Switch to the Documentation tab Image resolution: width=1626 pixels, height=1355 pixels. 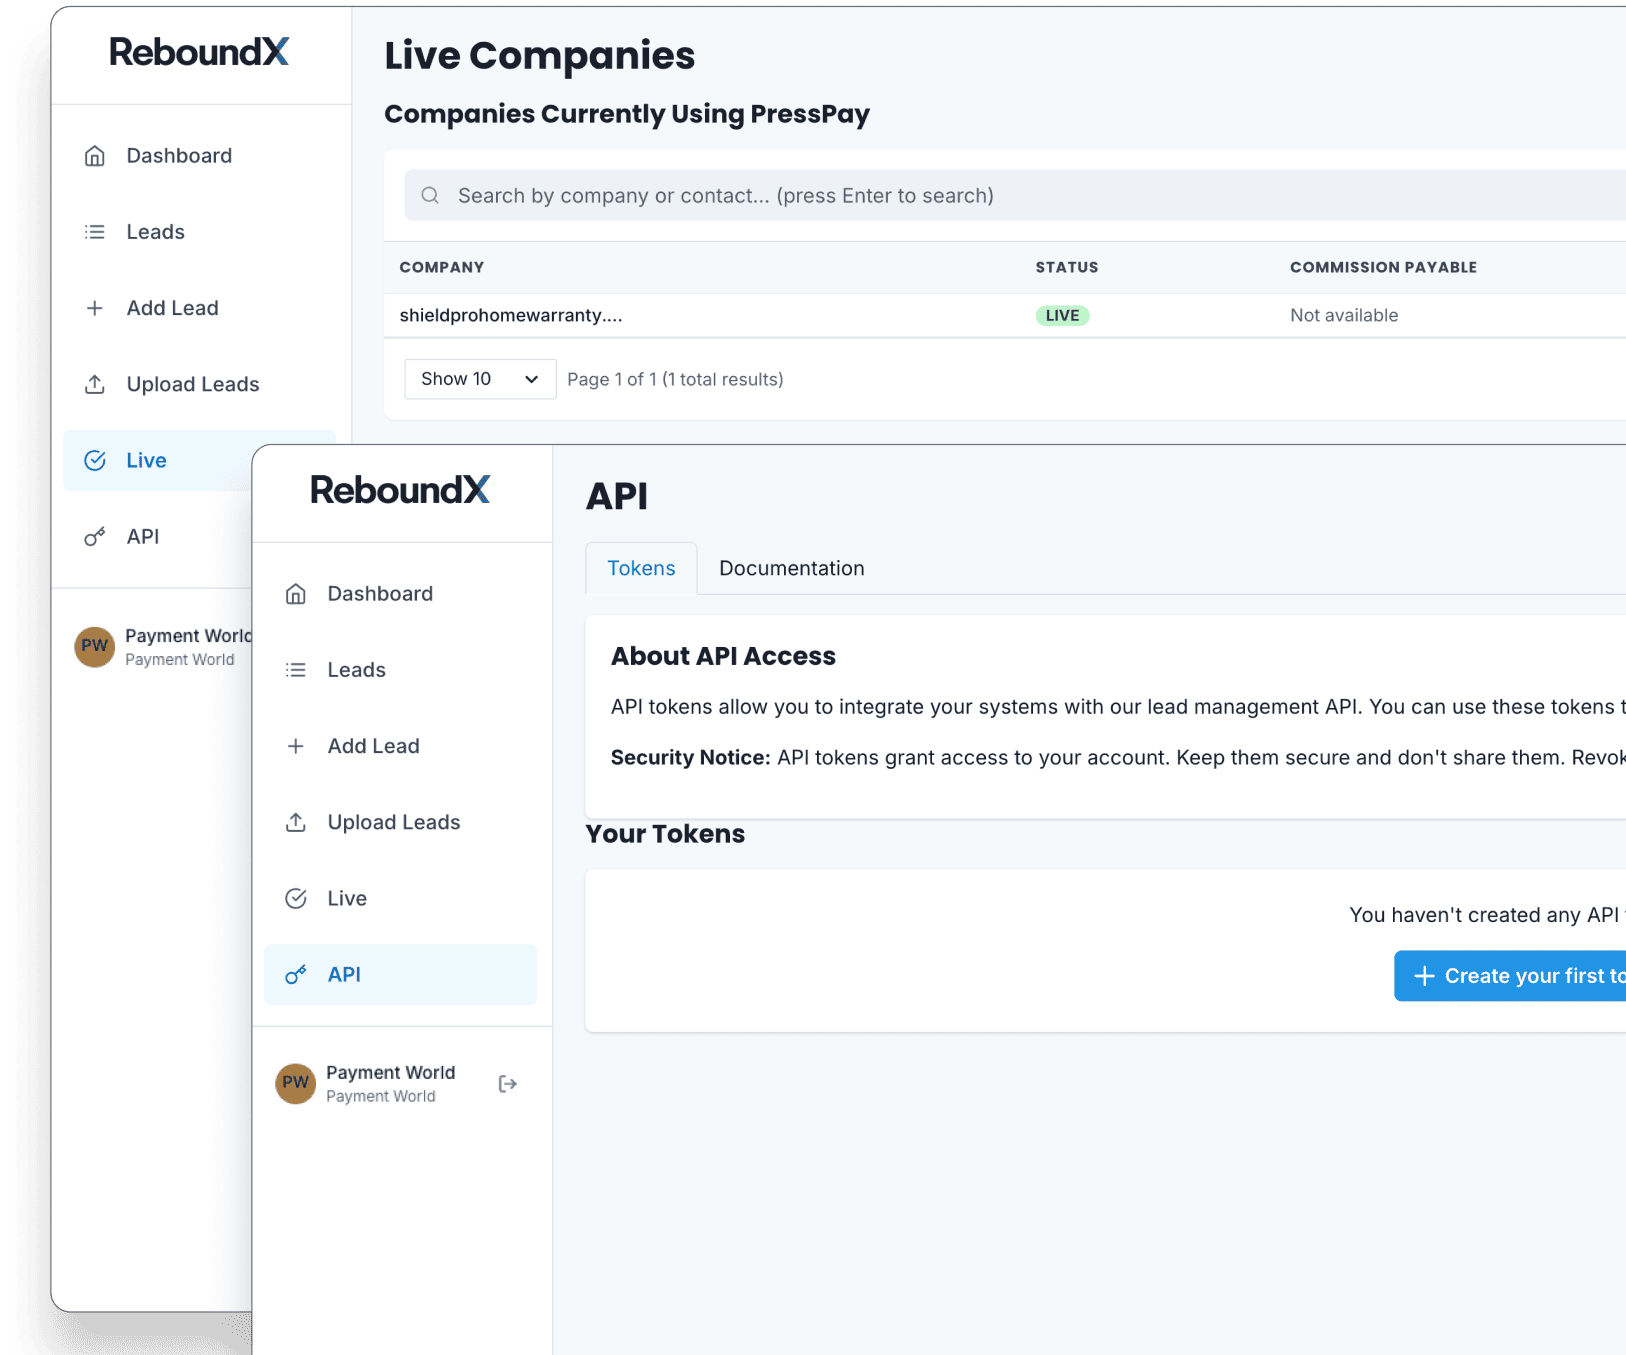[791, 568]
